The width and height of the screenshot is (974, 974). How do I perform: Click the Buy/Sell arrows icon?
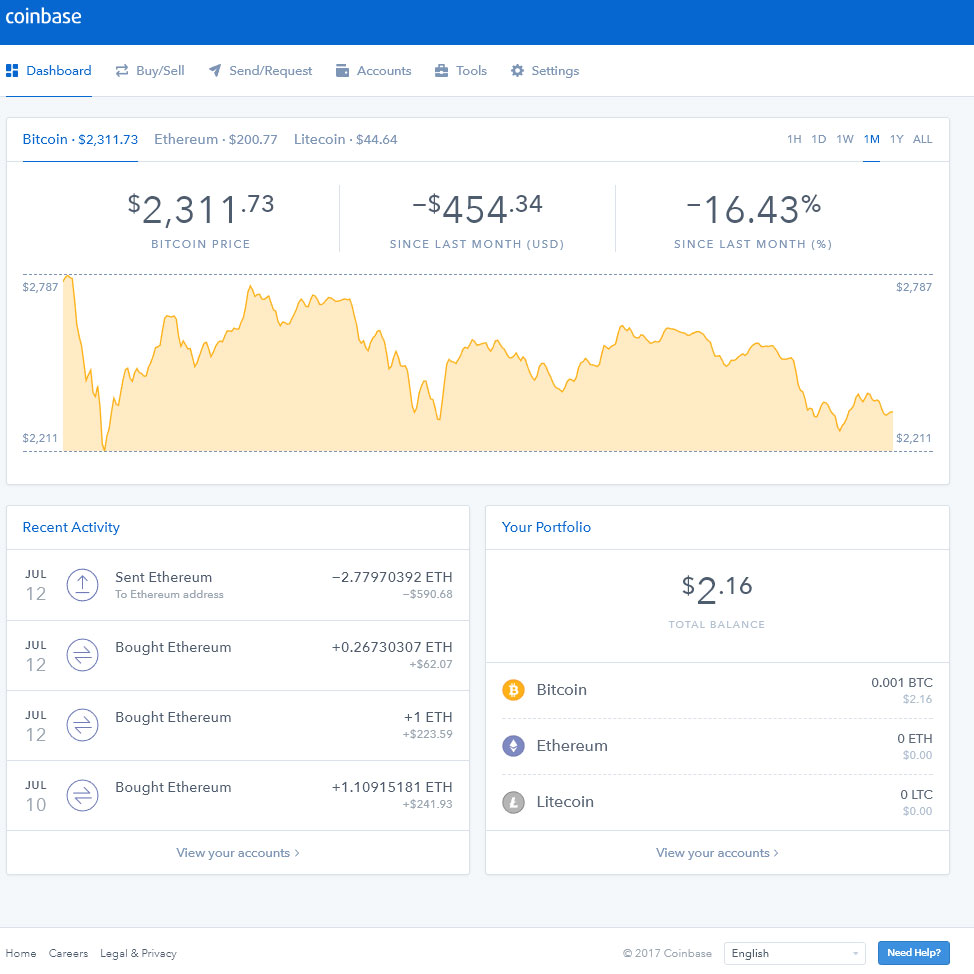(x=122, y=71)
